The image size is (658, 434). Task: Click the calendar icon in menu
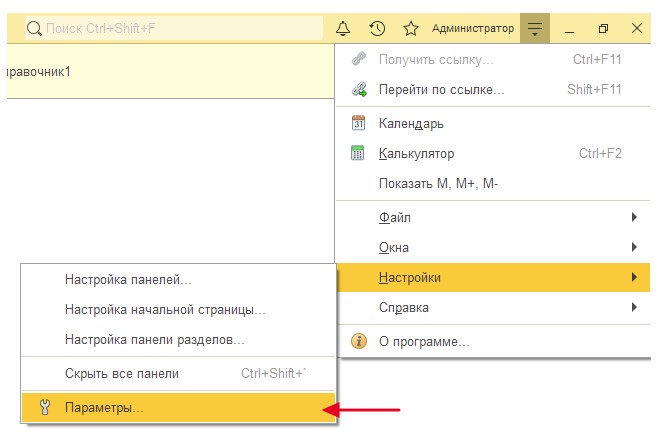(359, 123)
